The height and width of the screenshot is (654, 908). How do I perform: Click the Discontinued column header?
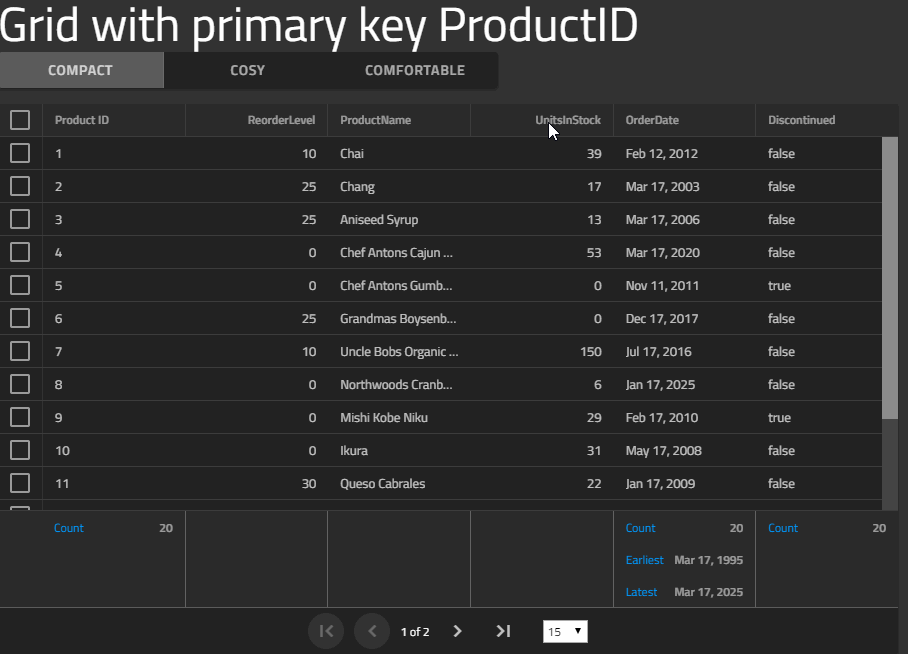click(801, 120)
